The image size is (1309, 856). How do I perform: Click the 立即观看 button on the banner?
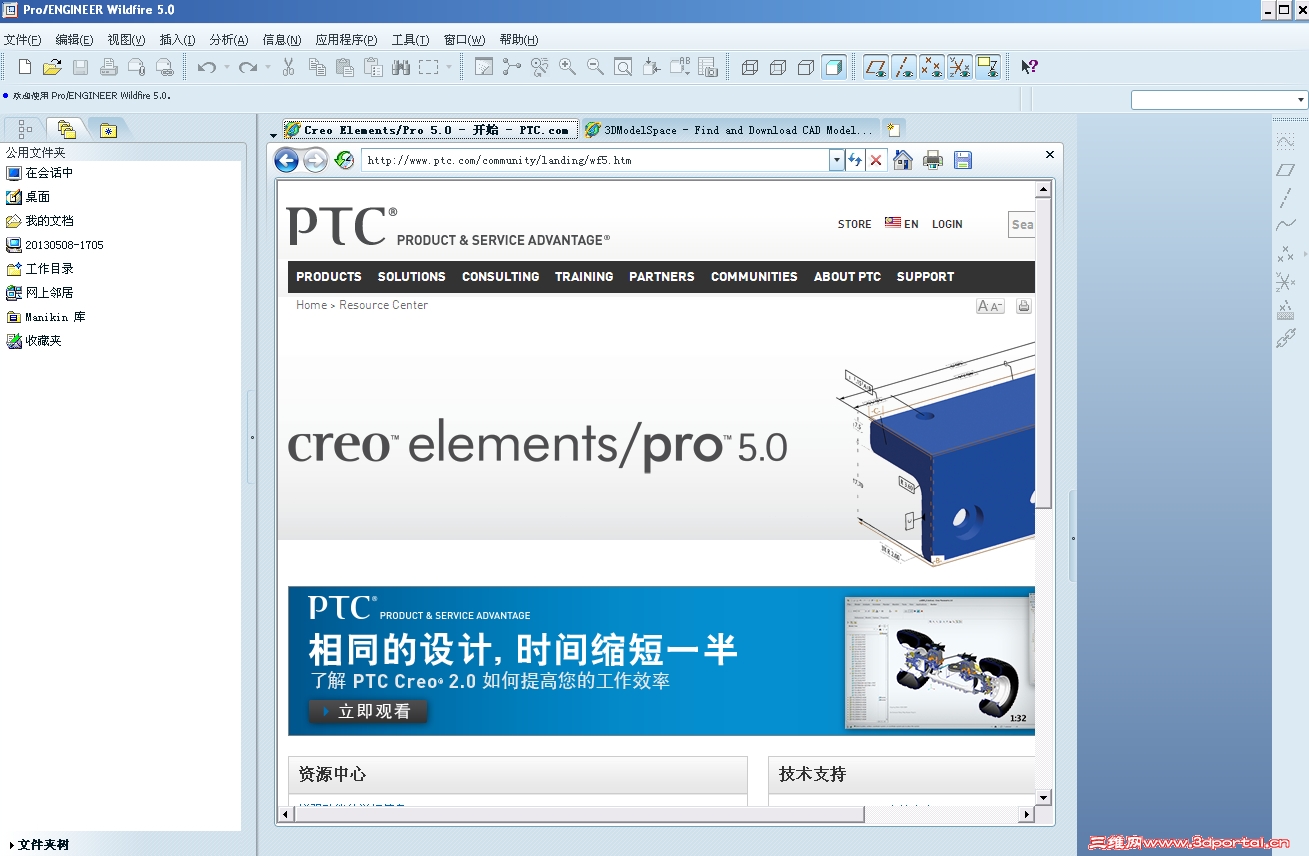pos(368,711)
